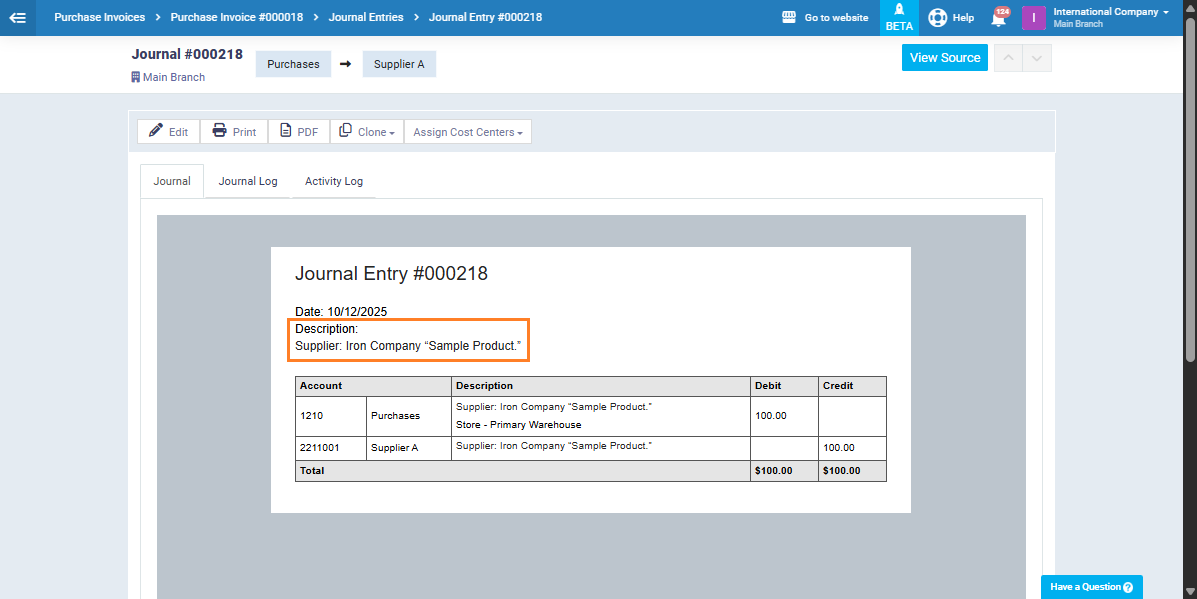The width and height of the screenshot is (1197, 599).
Task: Go to the next journal entry arrow
Action: tap(1037, 58)
